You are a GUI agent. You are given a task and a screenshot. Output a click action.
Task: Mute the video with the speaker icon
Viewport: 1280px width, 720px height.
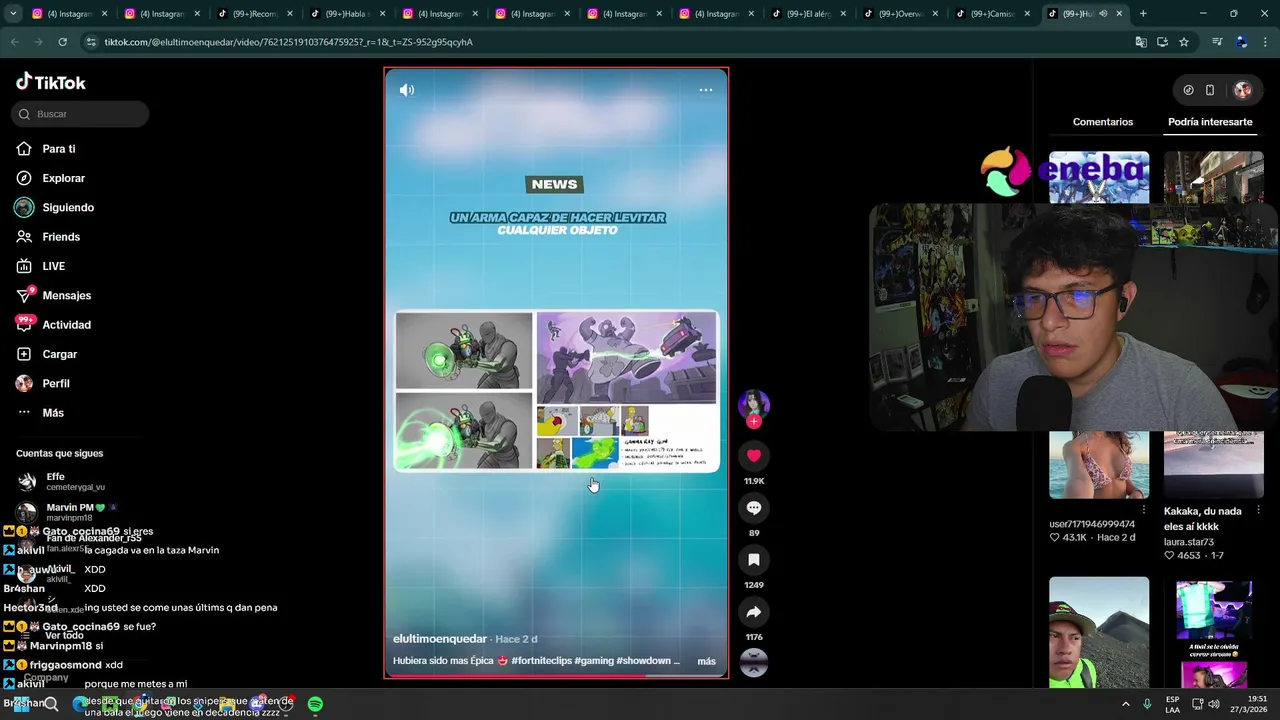click(x=407, y=90)
